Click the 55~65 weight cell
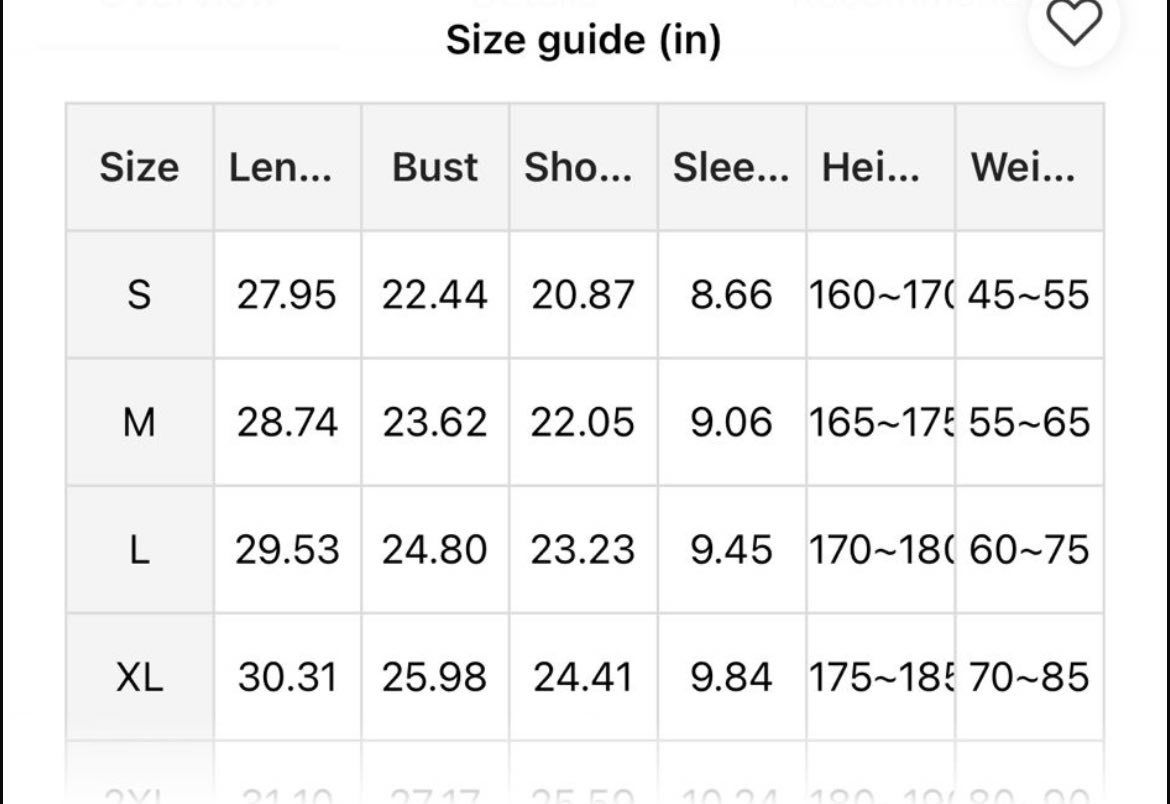This screenshot has width=1170, height=804. (1029, 422)
